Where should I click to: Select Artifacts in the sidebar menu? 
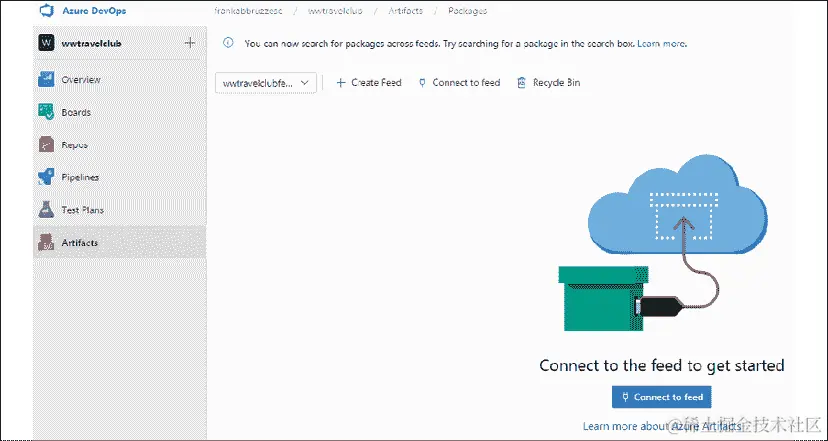pyautogui.click(x=120, y=242)
